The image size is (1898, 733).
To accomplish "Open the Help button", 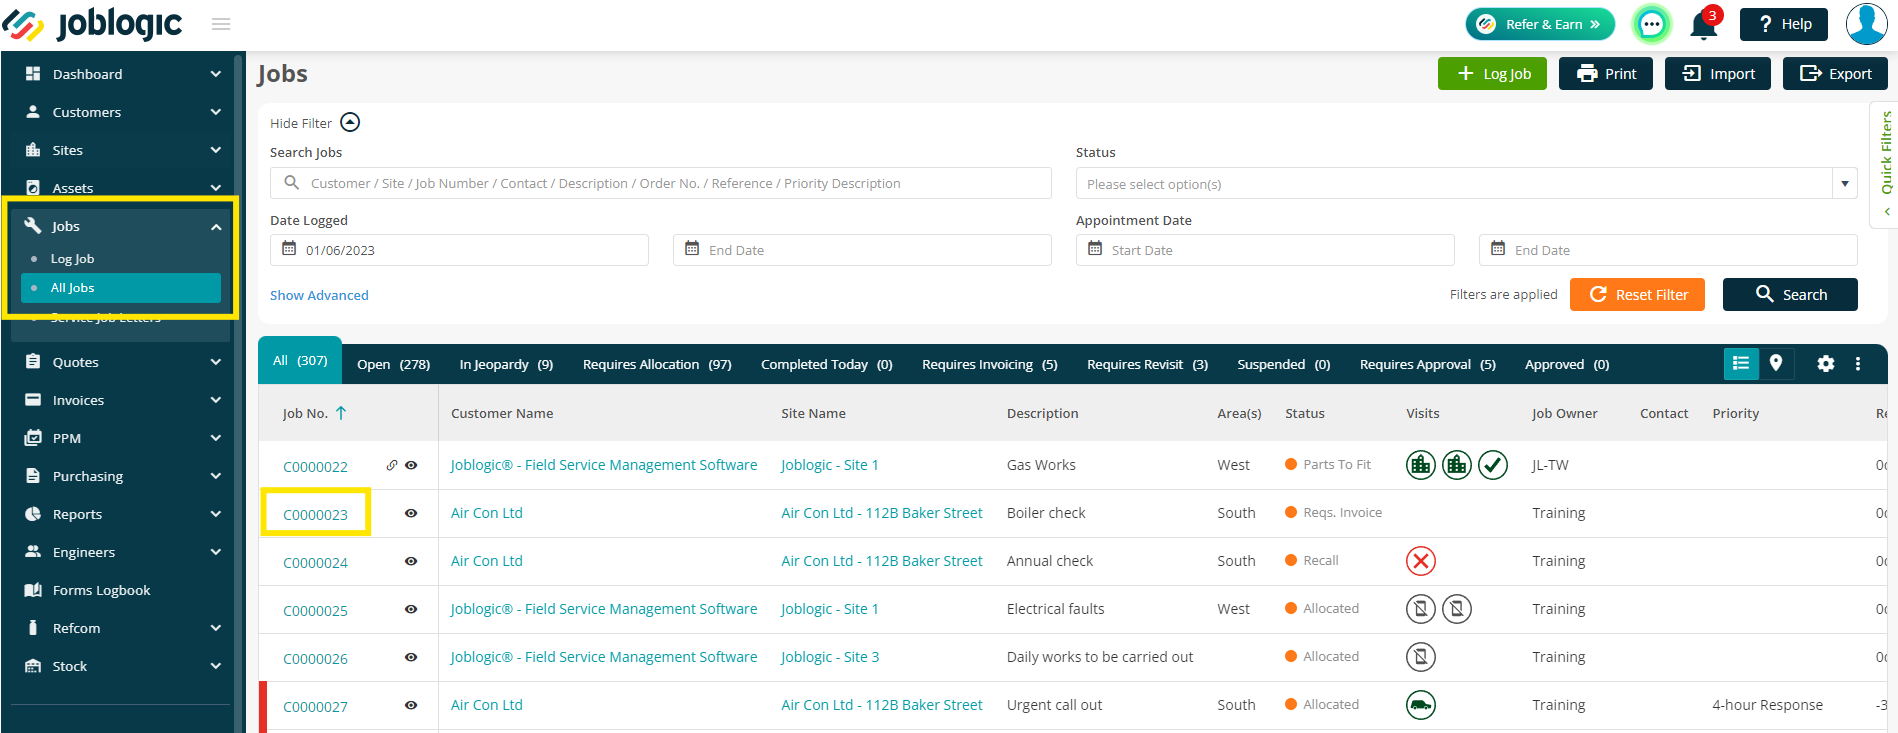I will click(1784, 24).
